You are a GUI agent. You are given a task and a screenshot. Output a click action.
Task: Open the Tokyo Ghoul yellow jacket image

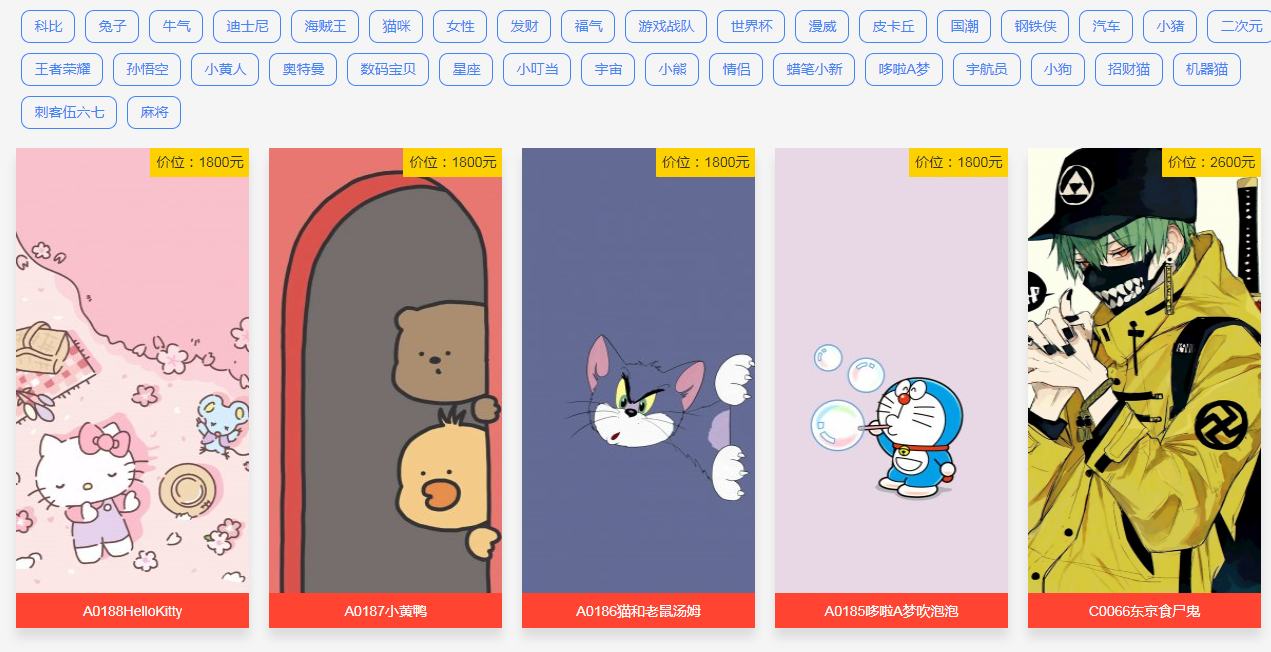coord(1144,371)
